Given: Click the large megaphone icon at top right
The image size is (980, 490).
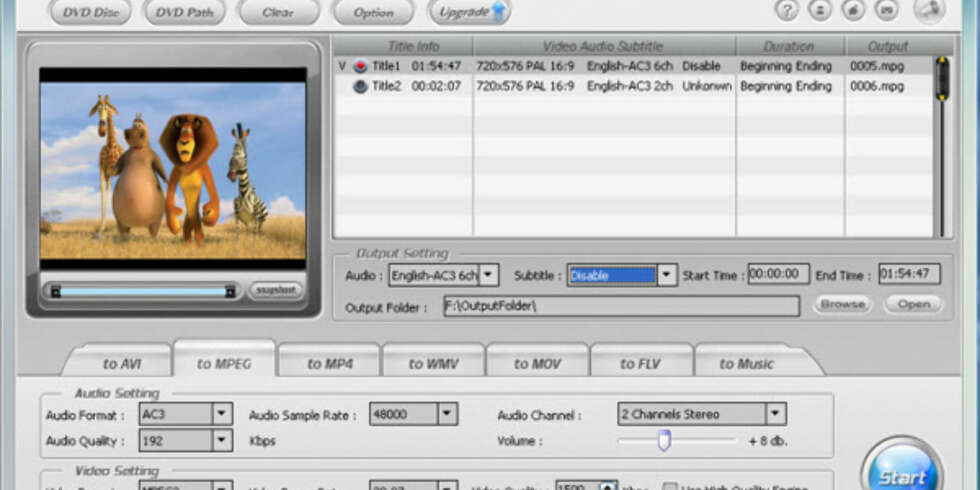Looking at the screenshot, I should (x=929, y=10).
